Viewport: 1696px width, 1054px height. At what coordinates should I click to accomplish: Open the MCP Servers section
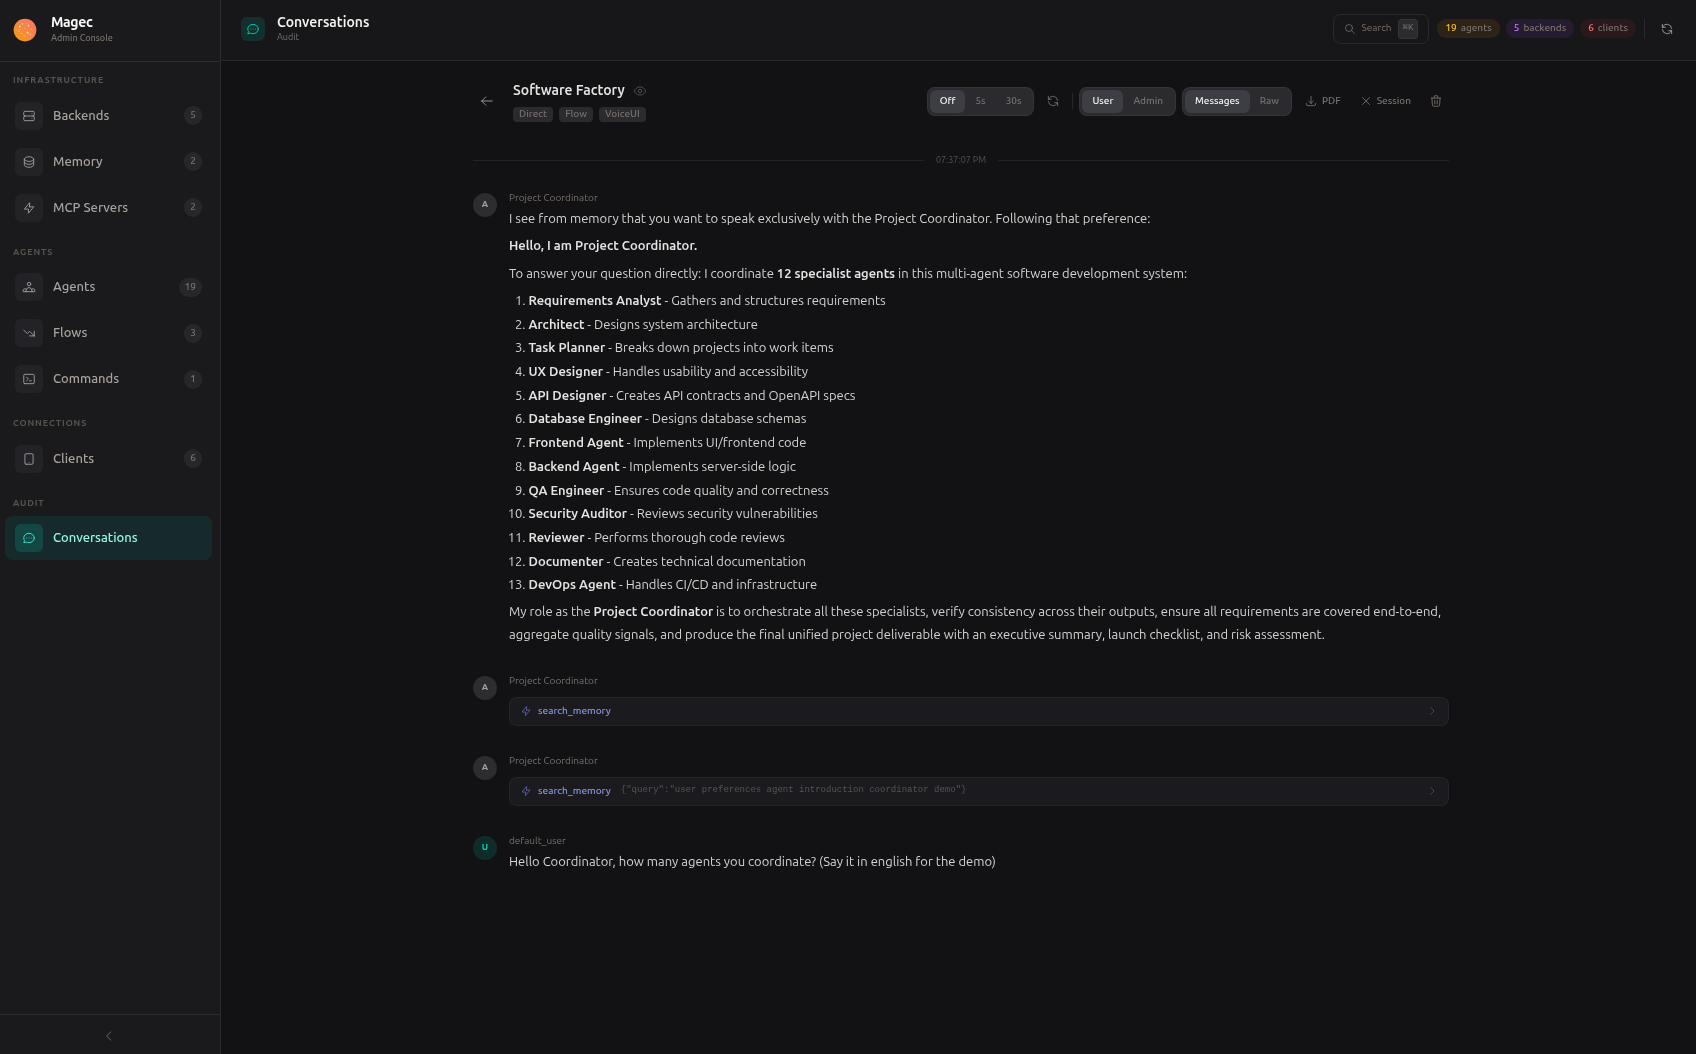pos(90,207)
